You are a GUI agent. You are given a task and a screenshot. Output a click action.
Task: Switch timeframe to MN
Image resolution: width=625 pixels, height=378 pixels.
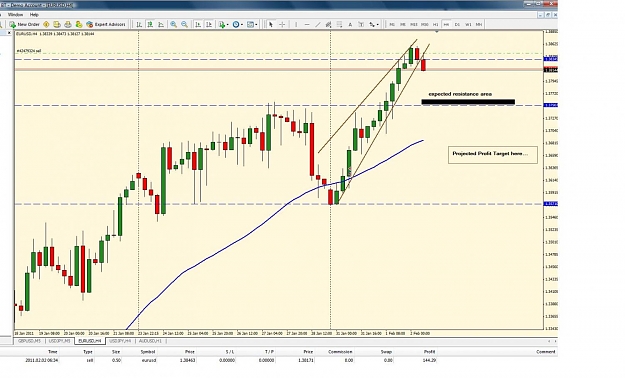click(x=479, y=24)
